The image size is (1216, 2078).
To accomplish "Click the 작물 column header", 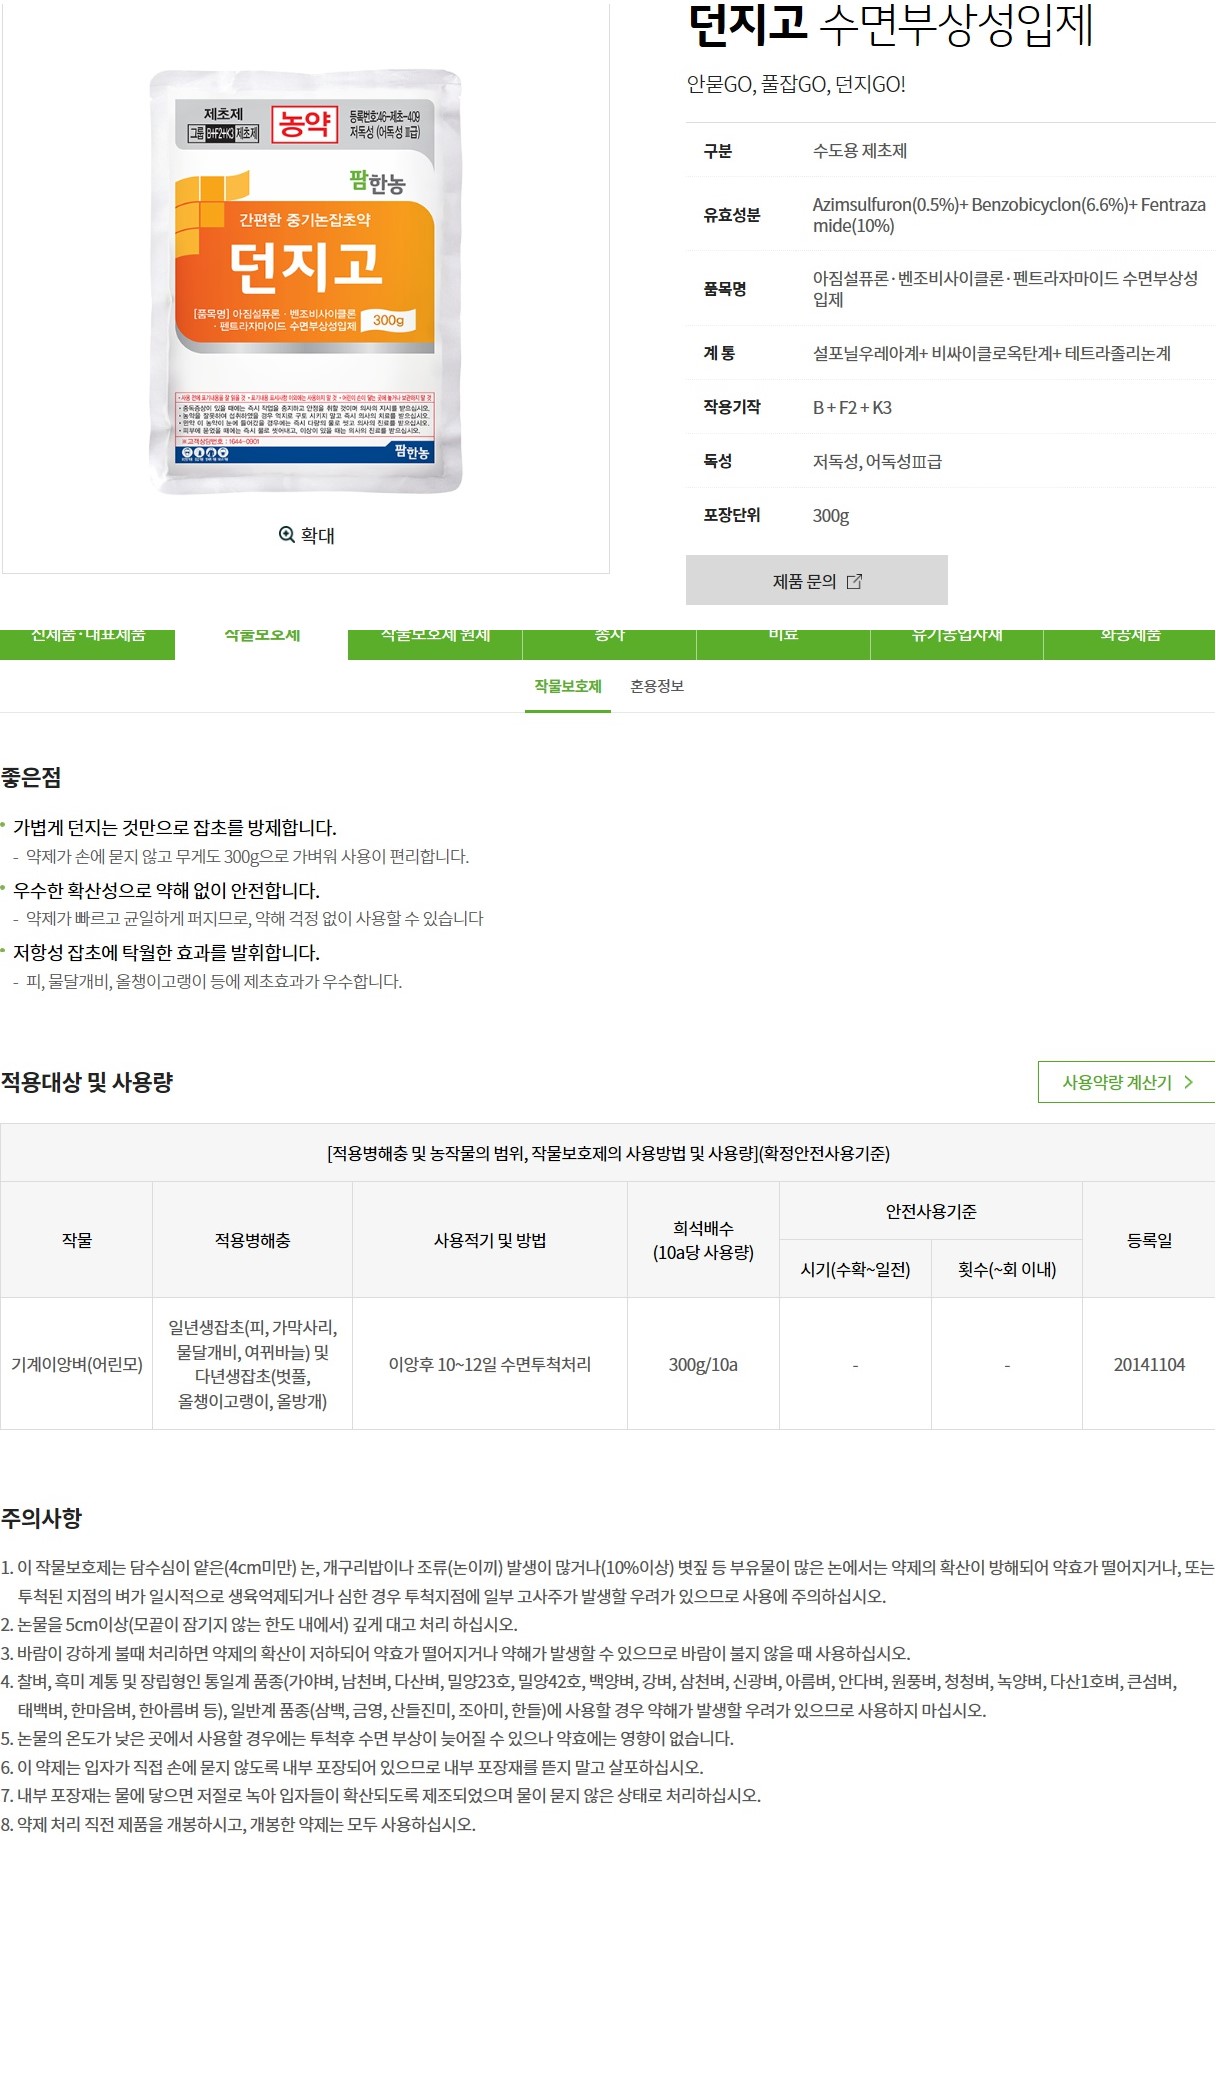I will point(77,1240).
